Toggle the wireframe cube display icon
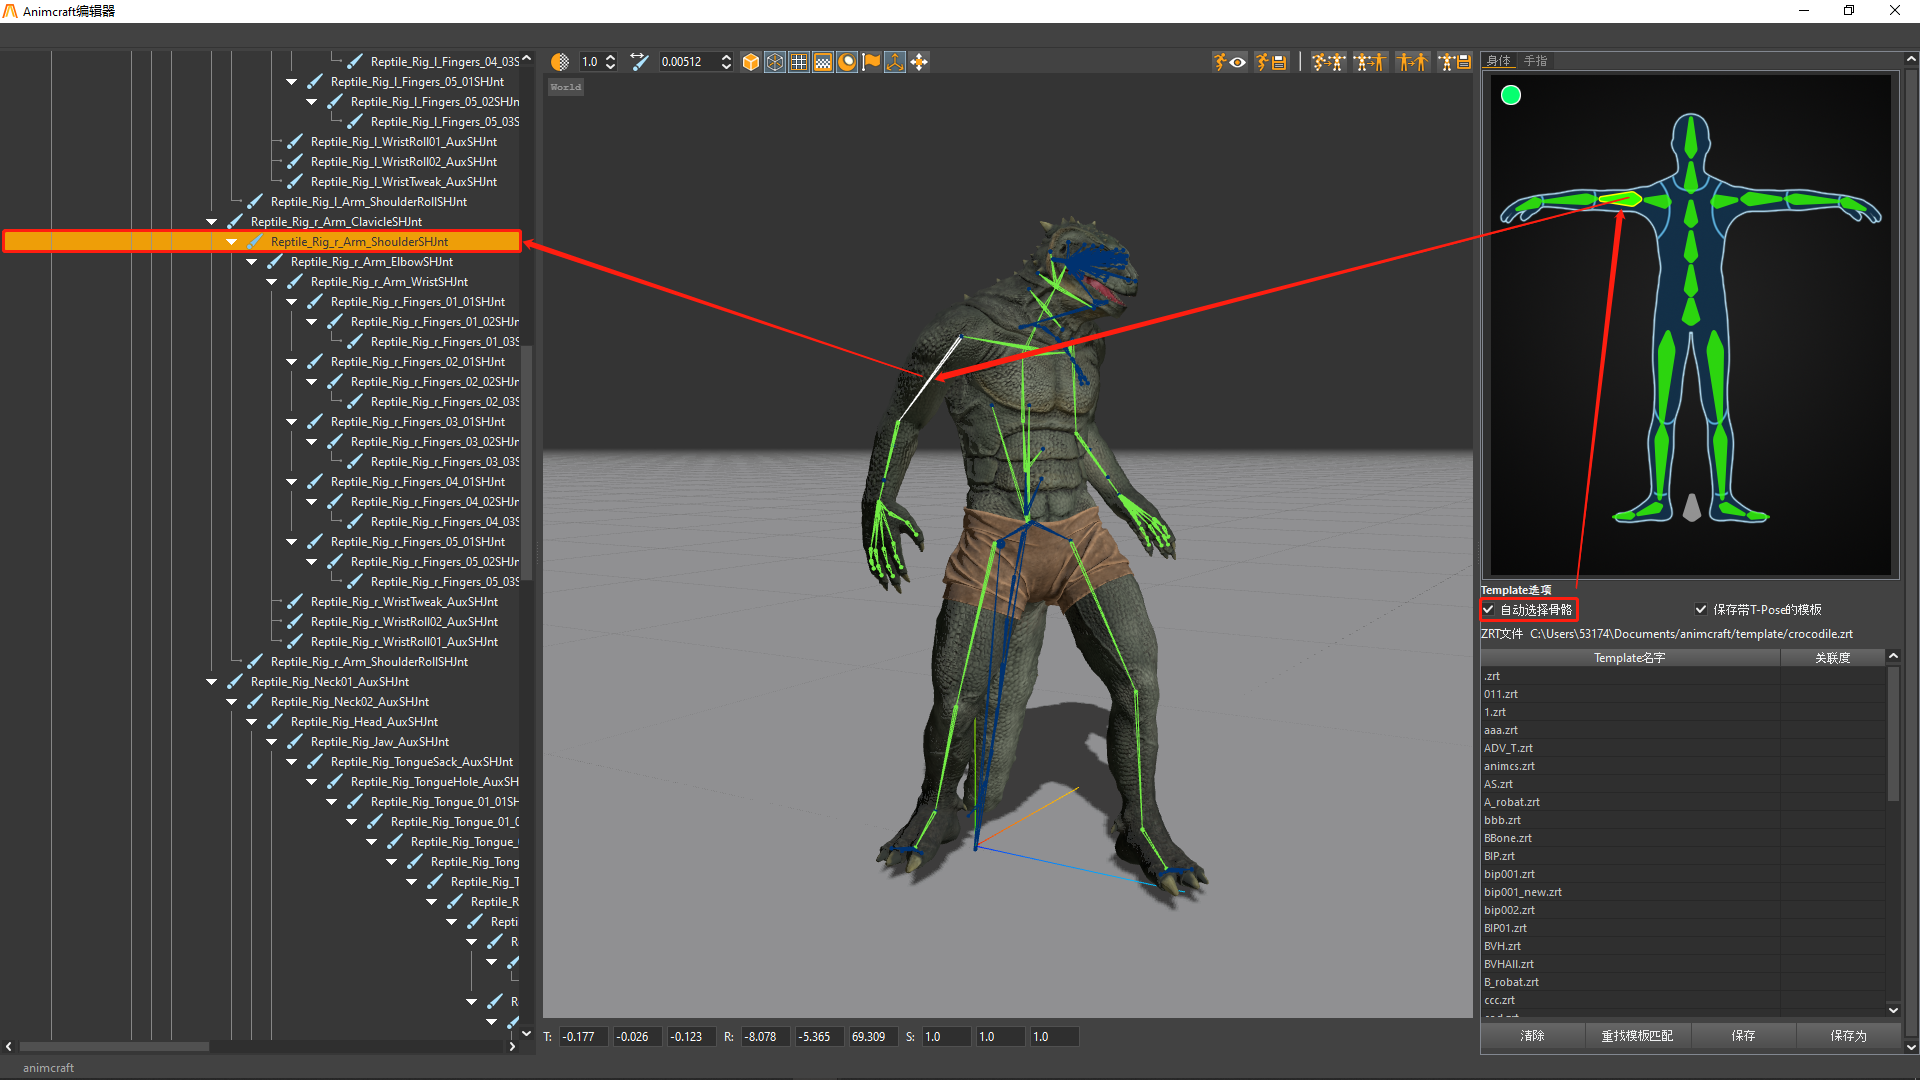 [x=775, y=62]
